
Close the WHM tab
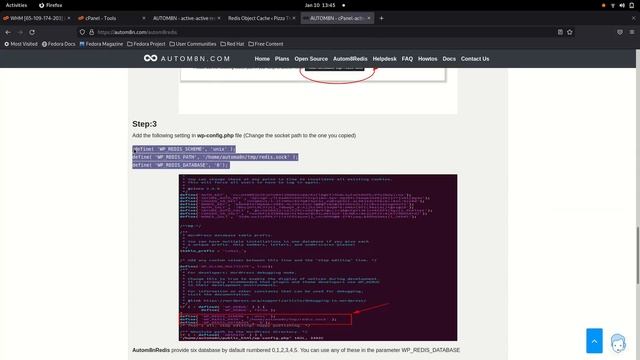click(69, 18)
